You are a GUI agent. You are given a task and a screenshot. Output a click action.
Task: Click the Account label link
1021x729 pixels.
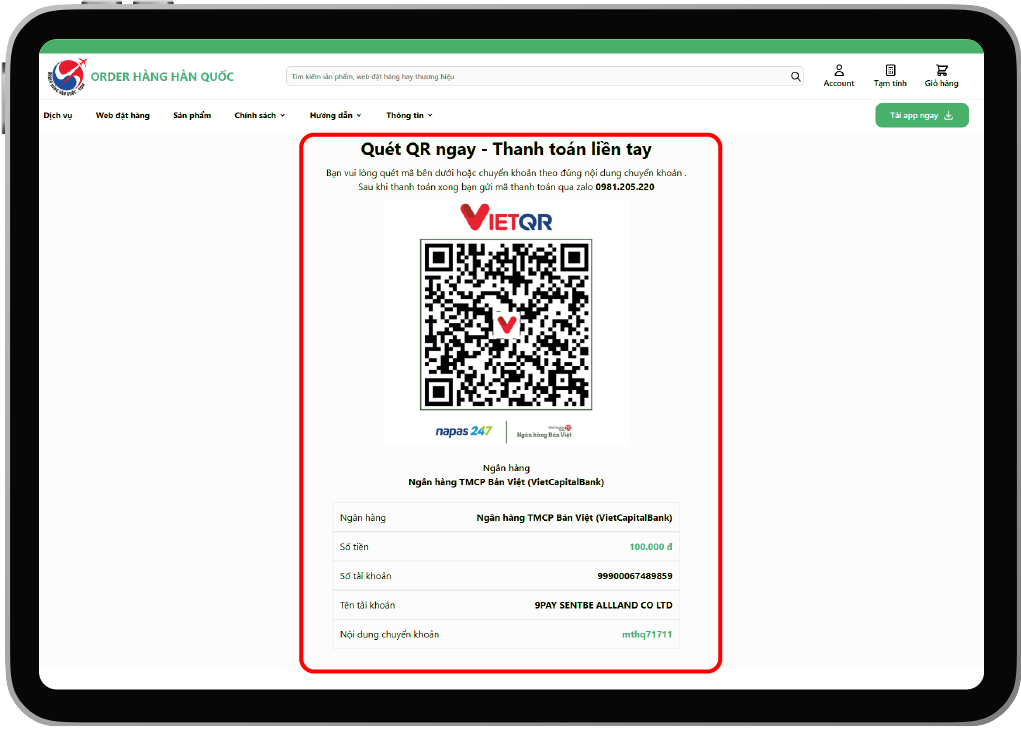[839, 83]
